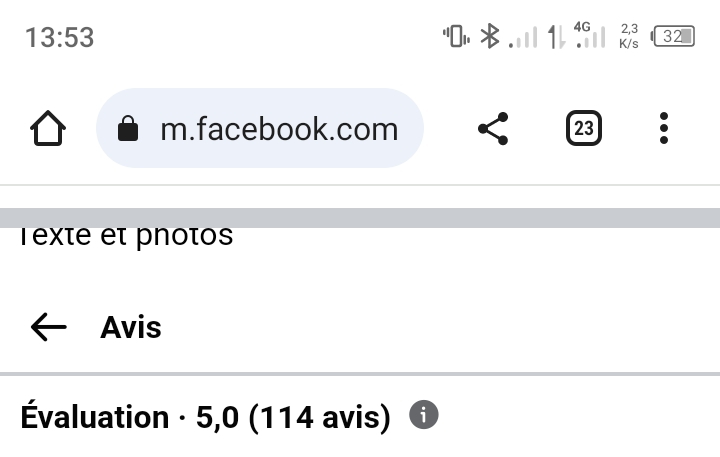This screenshot has width=720, height=457.
Task: Tap the Chrome home icon
Action: [x=48, y=129]
